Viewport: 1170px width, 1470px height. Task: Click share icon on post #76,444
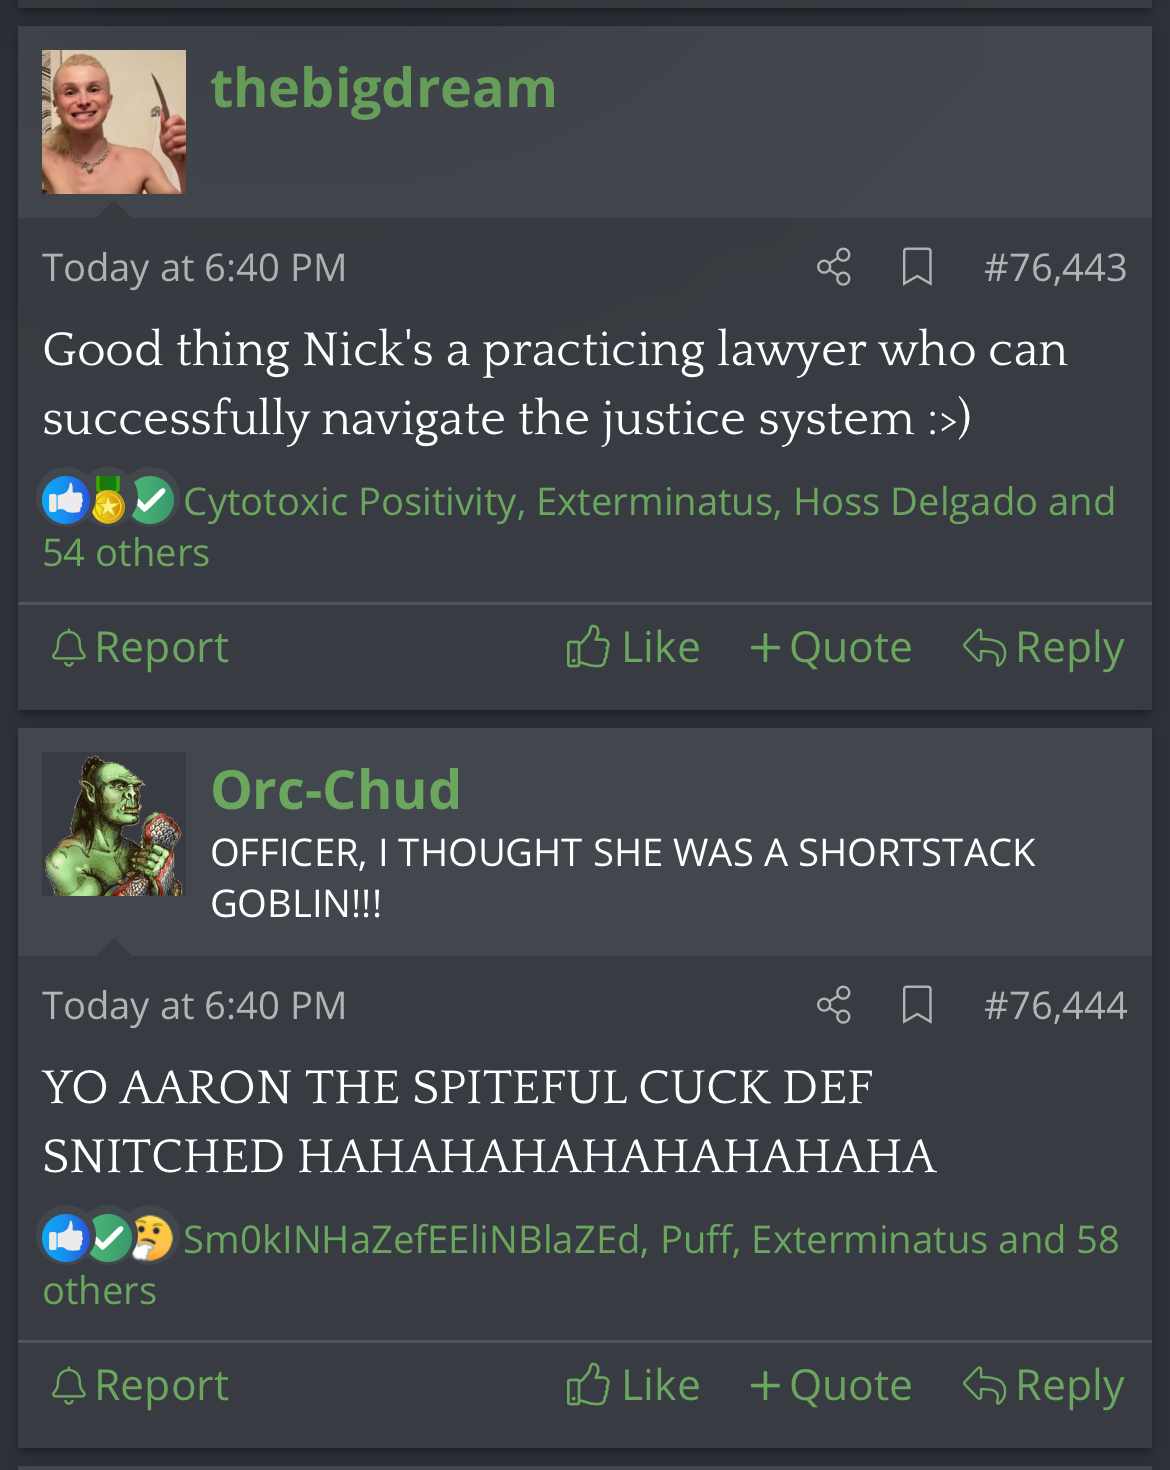(833, 1005)
